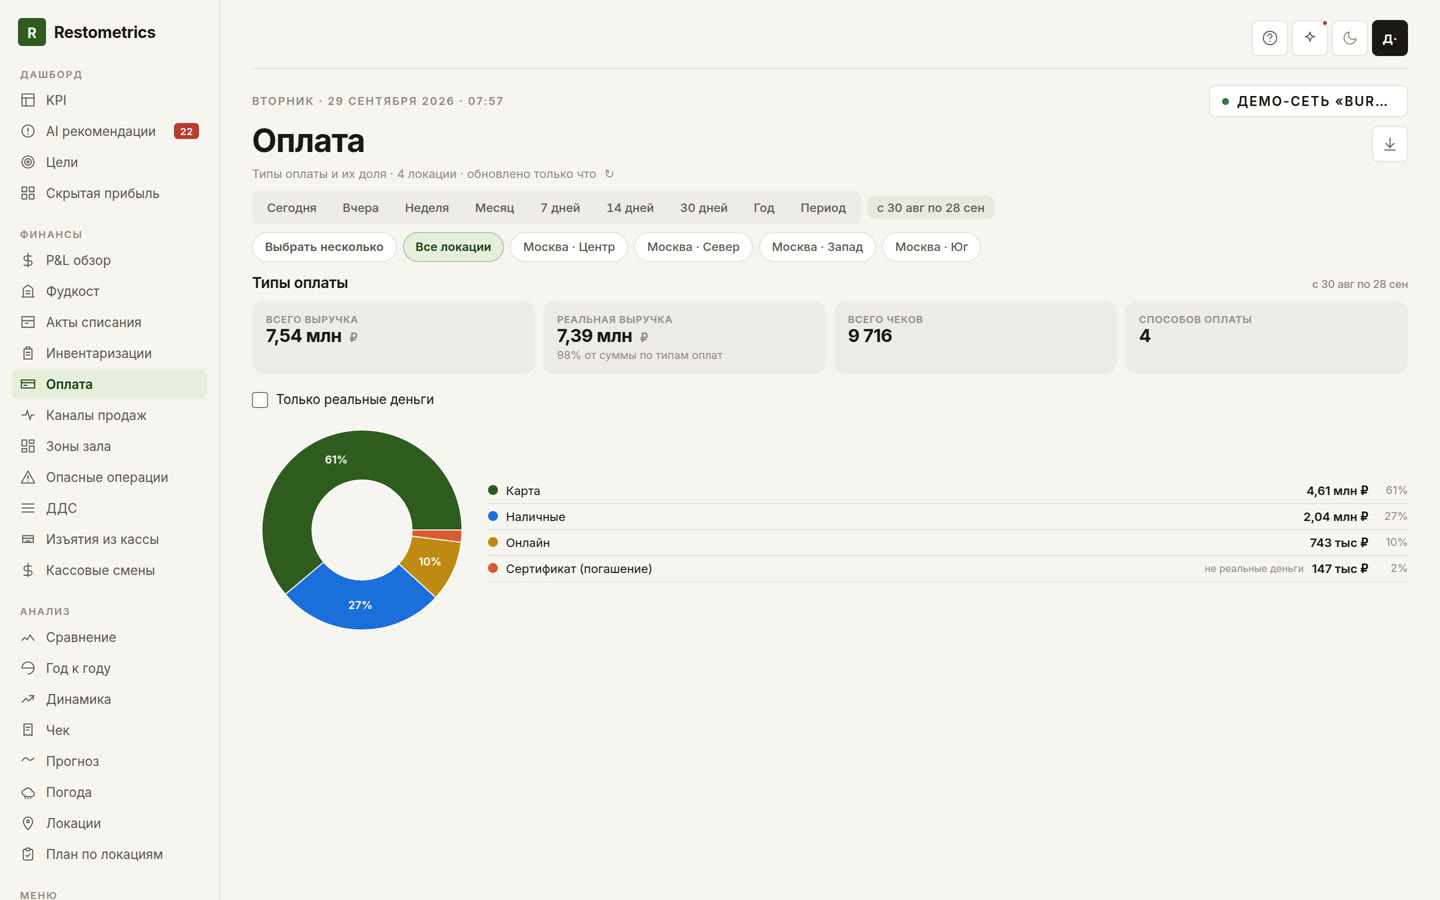
Task: Open the user profile avatar Д
Action: point(1390,38)
